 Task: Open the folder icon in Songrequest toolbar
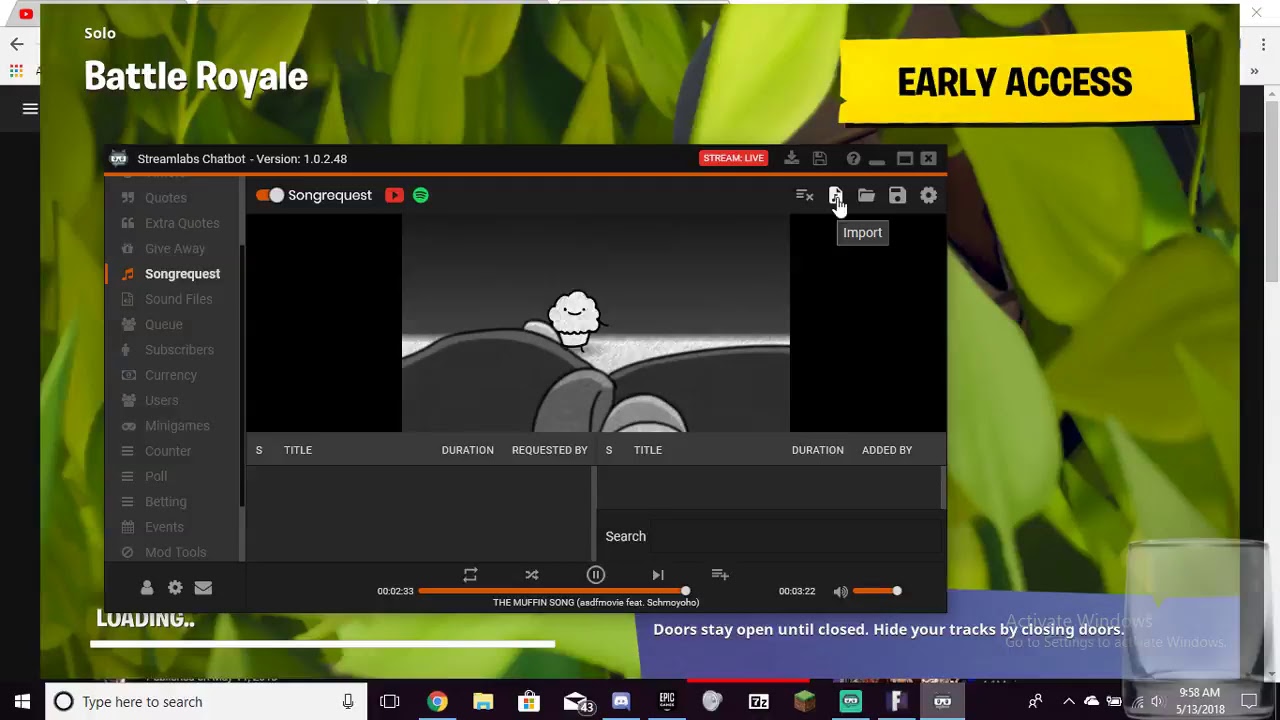(x=866, y=195)
